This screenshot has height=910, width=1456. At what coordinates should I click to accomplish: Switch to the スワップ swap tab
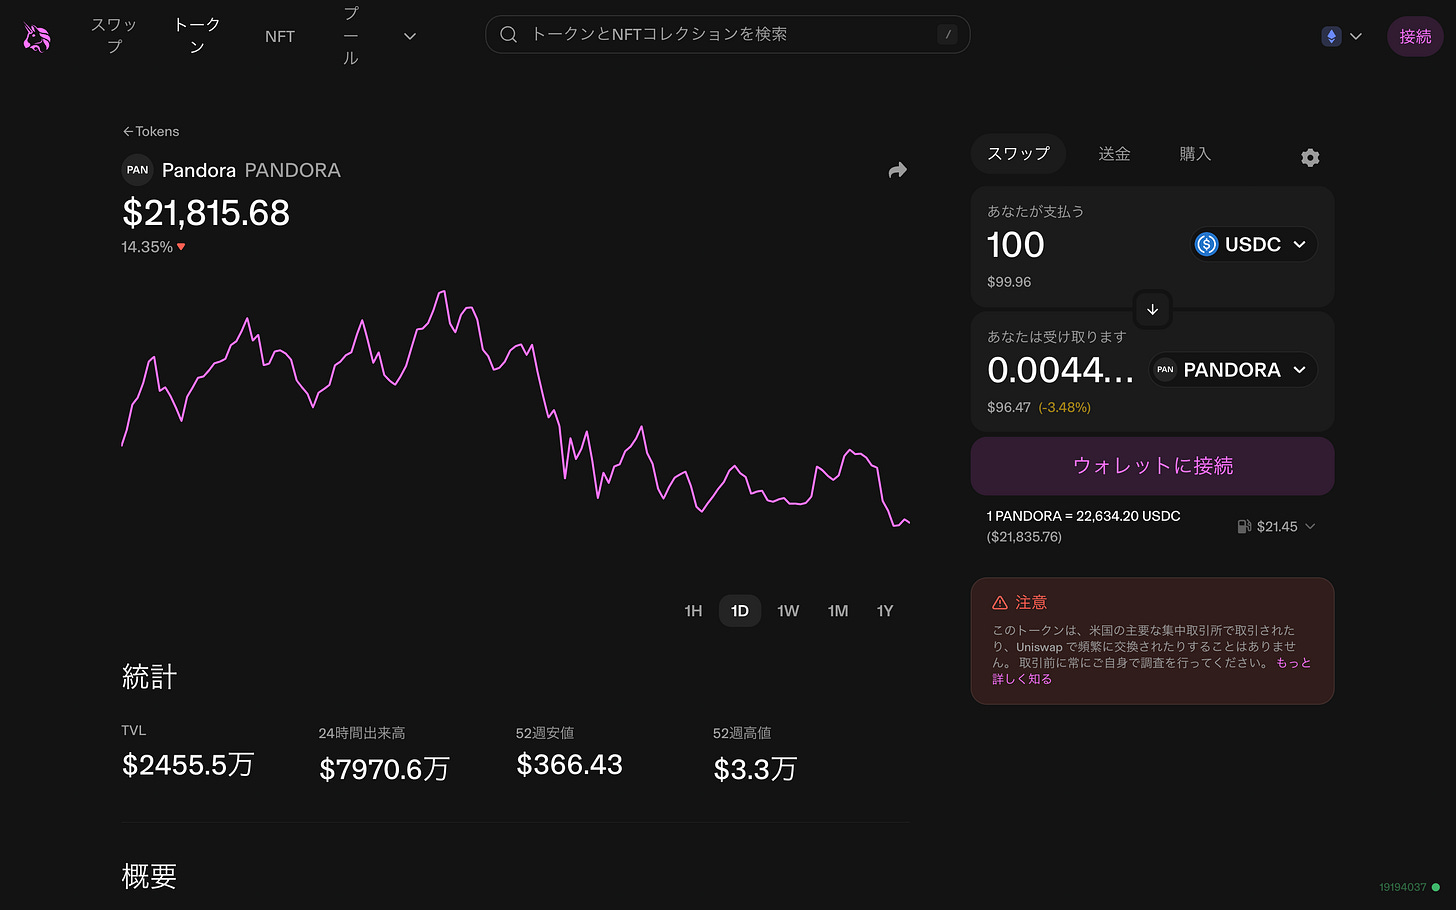[1018, 154]
